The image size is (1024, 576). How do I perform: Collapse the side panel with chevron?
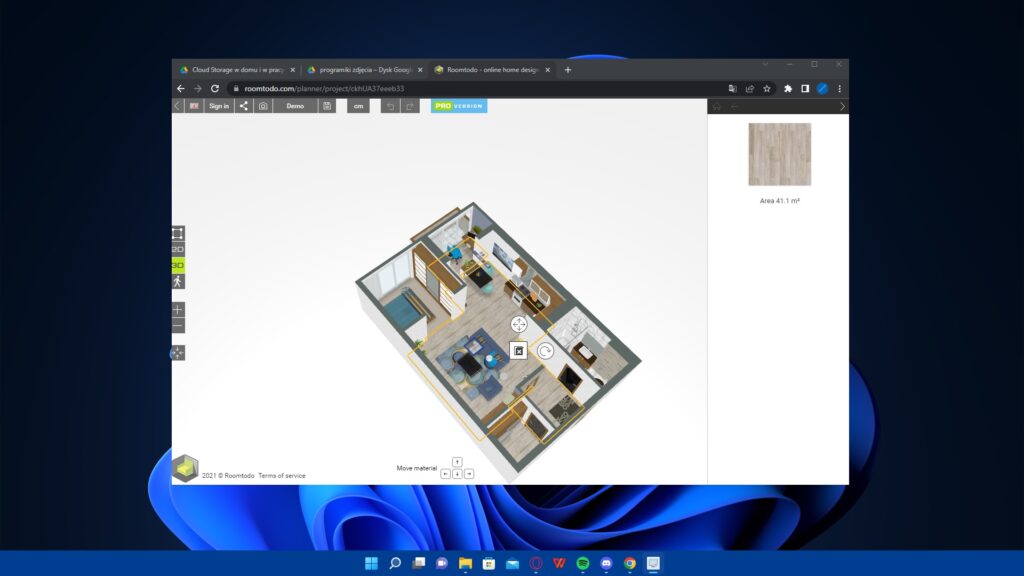coord(842,106)
